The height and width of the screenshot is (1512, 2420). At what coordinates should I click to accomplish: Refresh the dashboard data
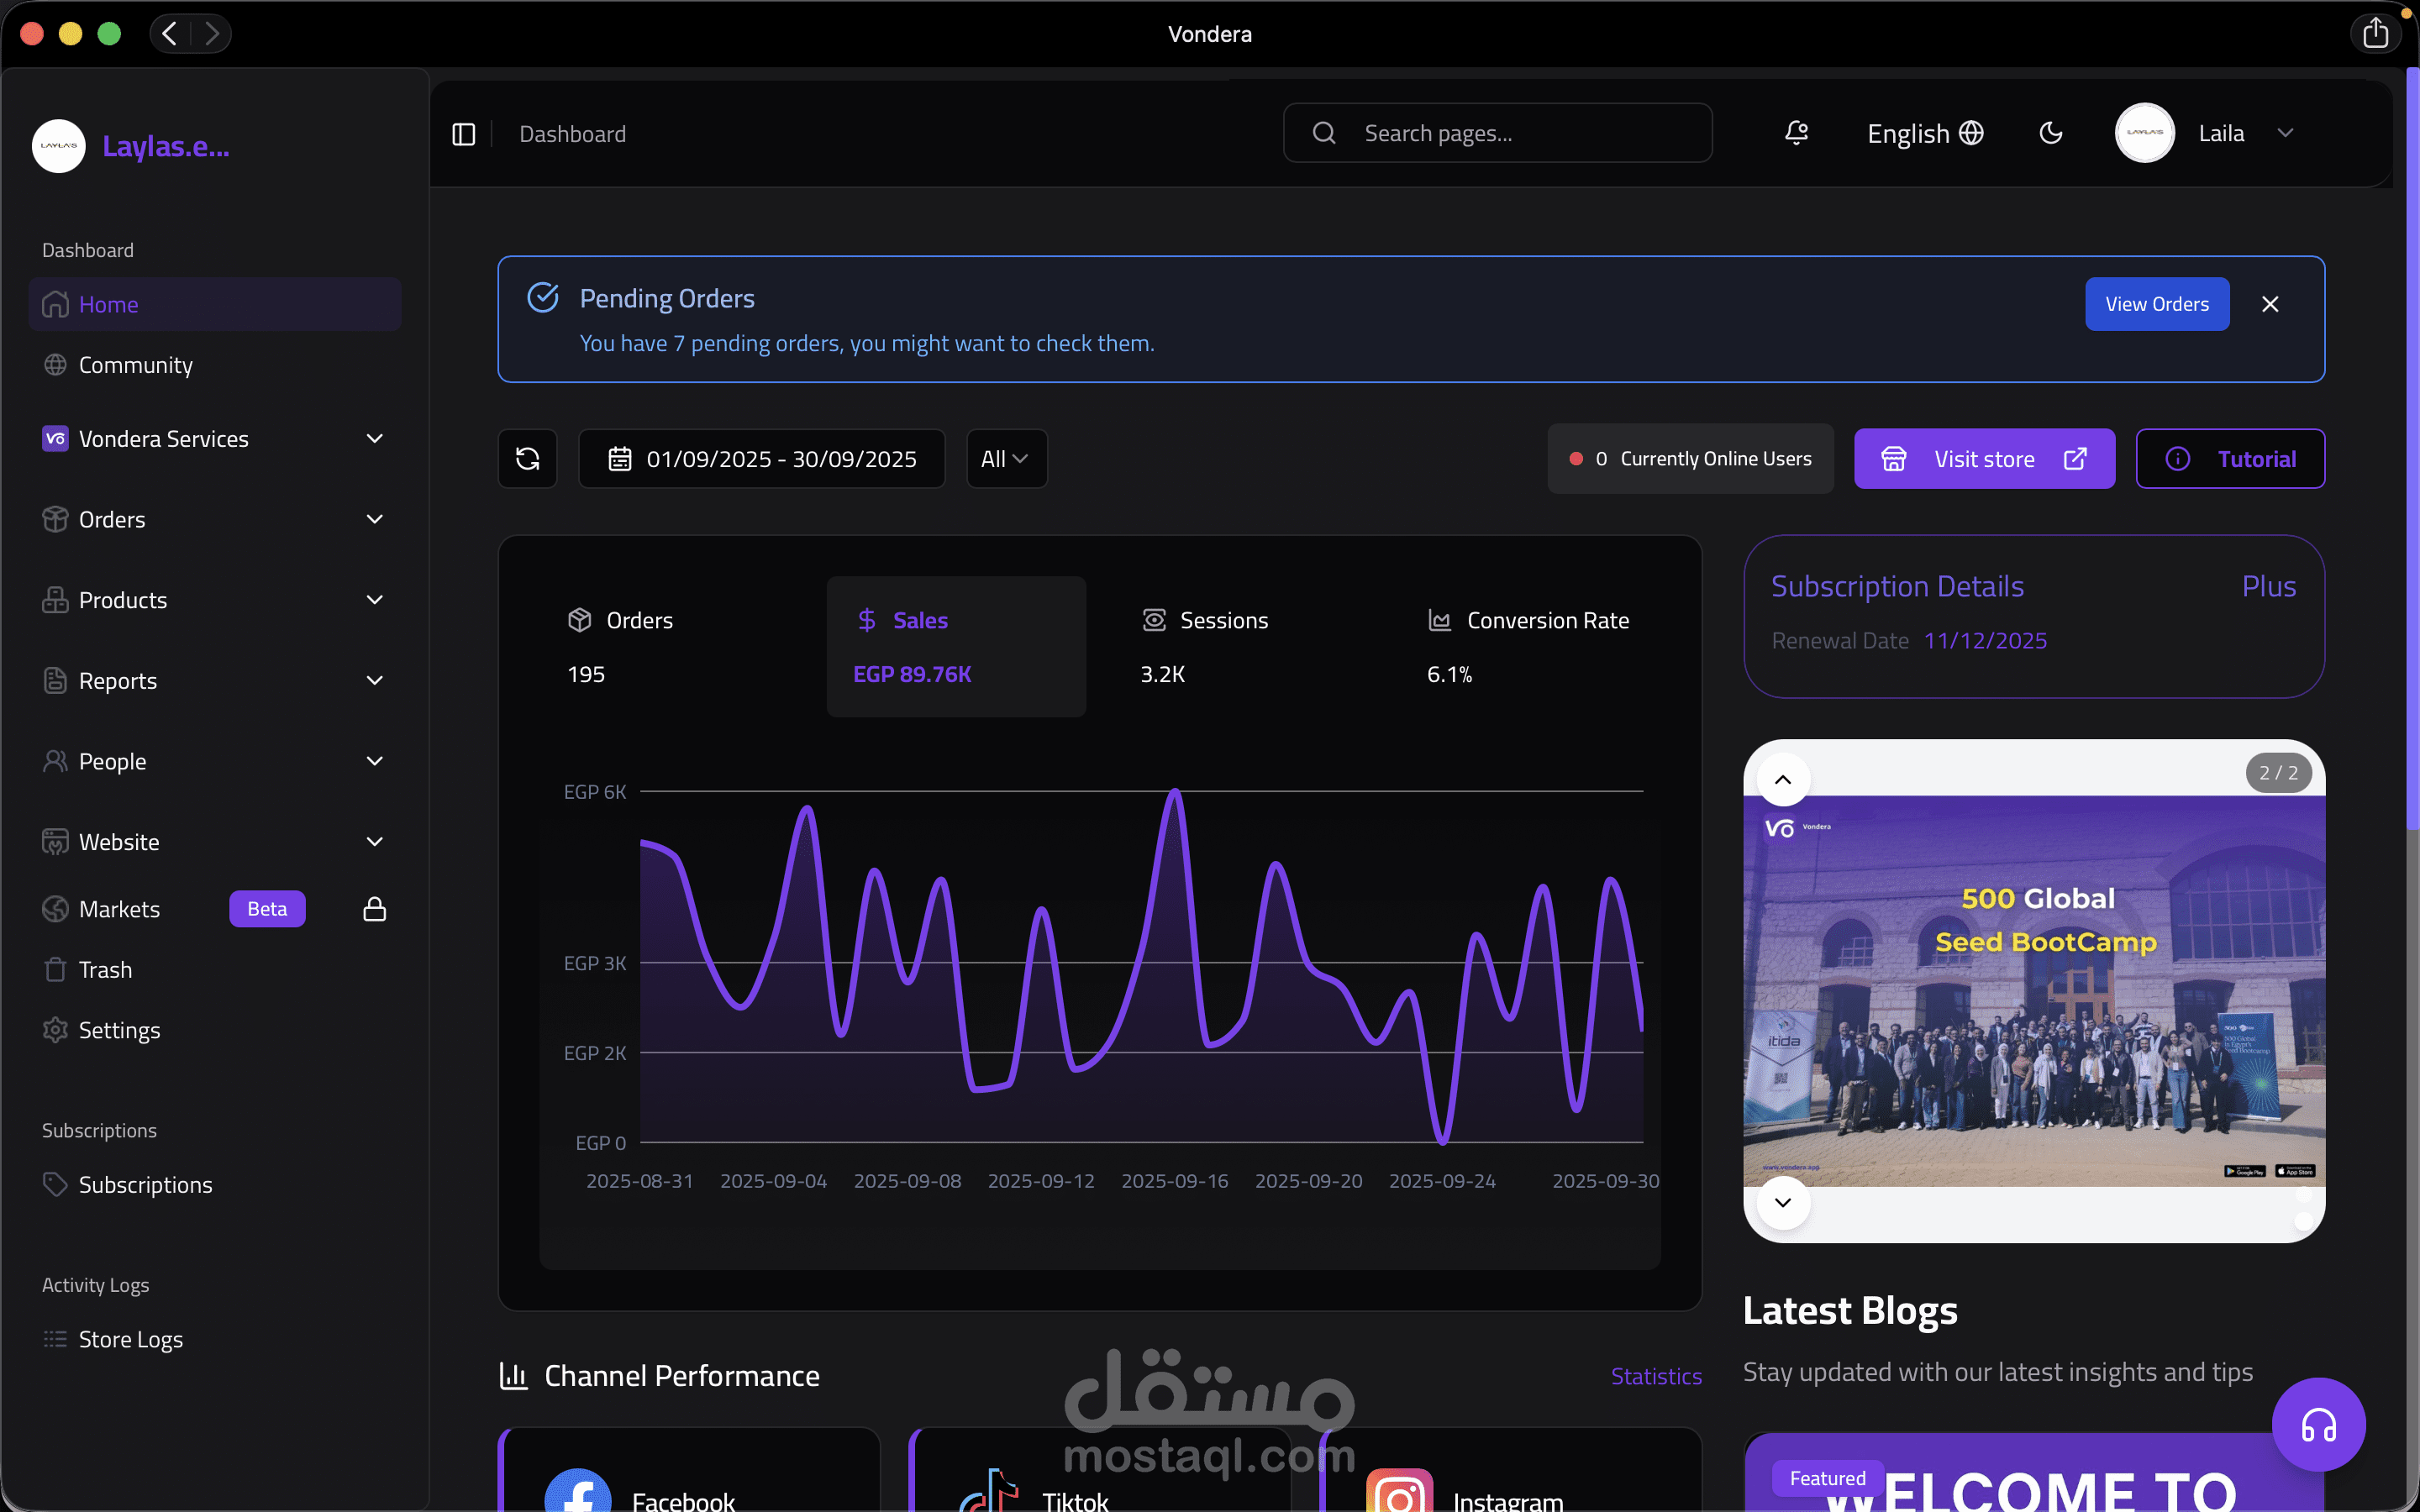[x=527, y=458]
